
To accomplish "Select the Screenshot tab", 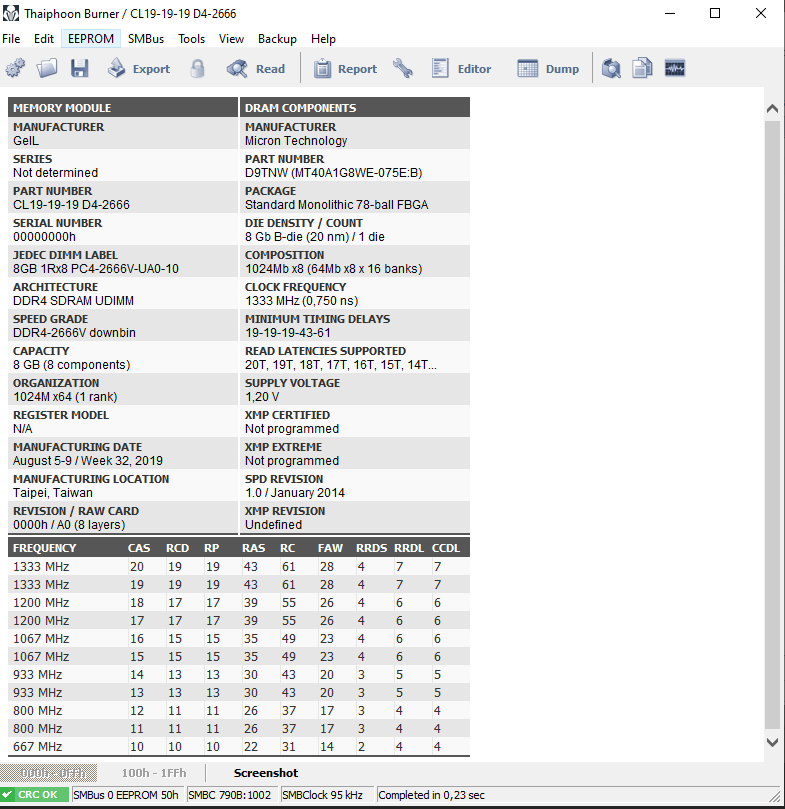I will point(266,773).
